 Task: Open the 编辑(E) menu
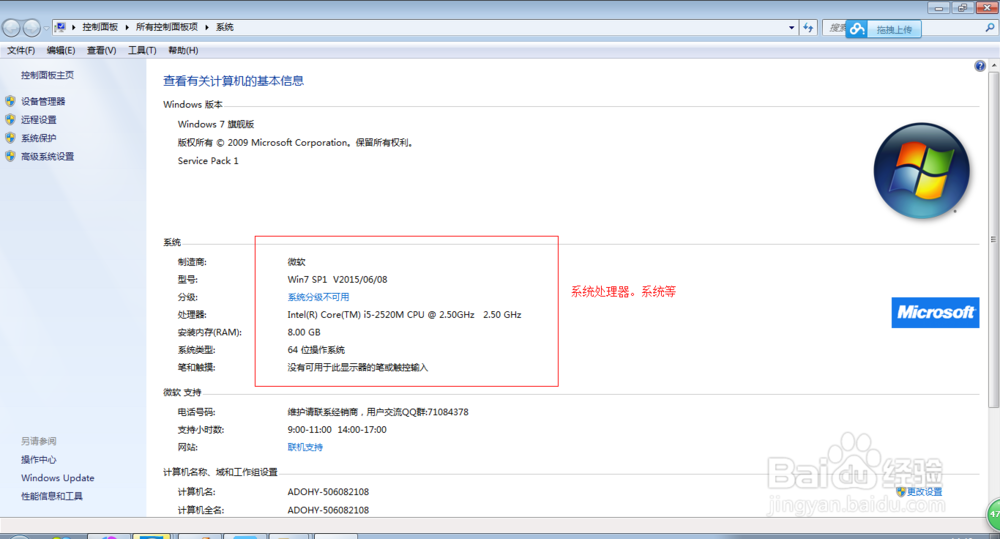point(61,50)
